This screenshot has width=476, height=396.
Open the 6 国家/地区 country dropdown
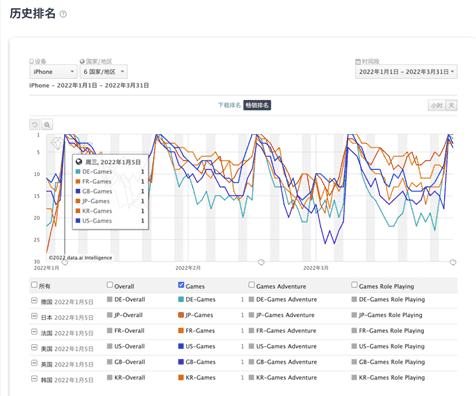click(103, 72)
